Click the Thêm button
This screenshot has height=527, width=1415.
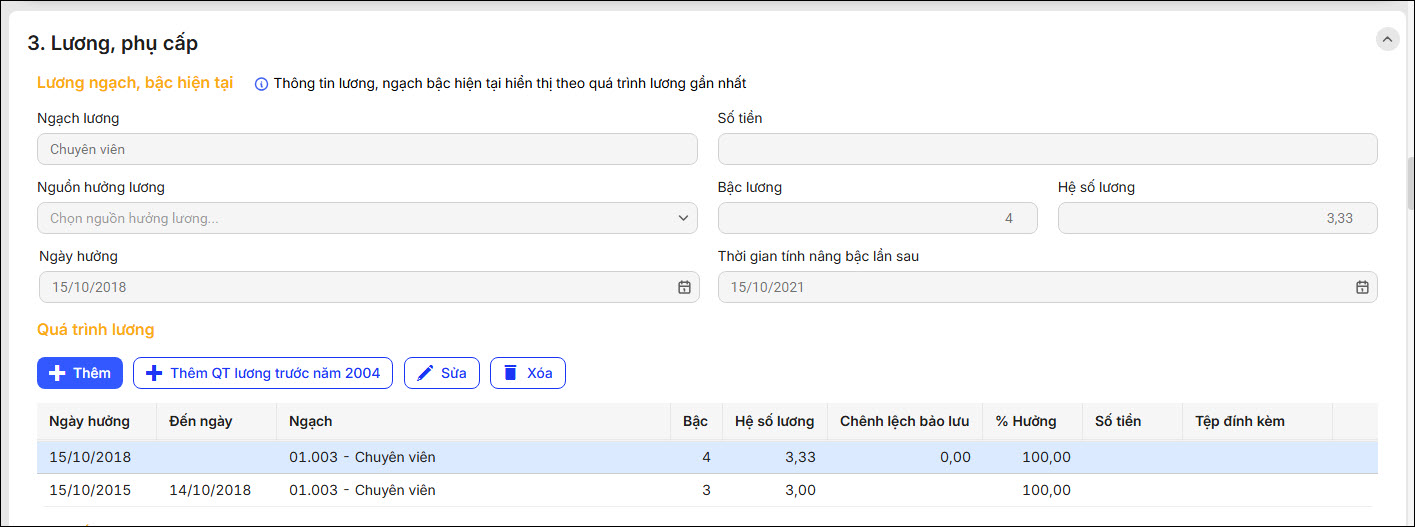(80, 373)
